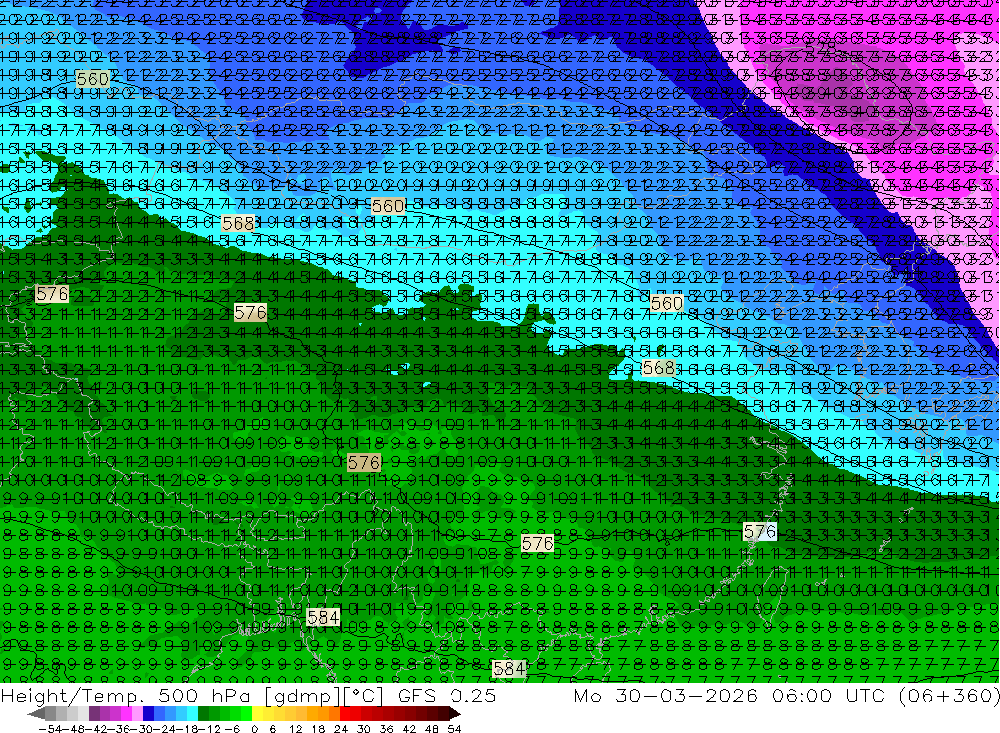Screen dimensions: 1000x733
Task: Click legend value 30
Action: point(364,729)
